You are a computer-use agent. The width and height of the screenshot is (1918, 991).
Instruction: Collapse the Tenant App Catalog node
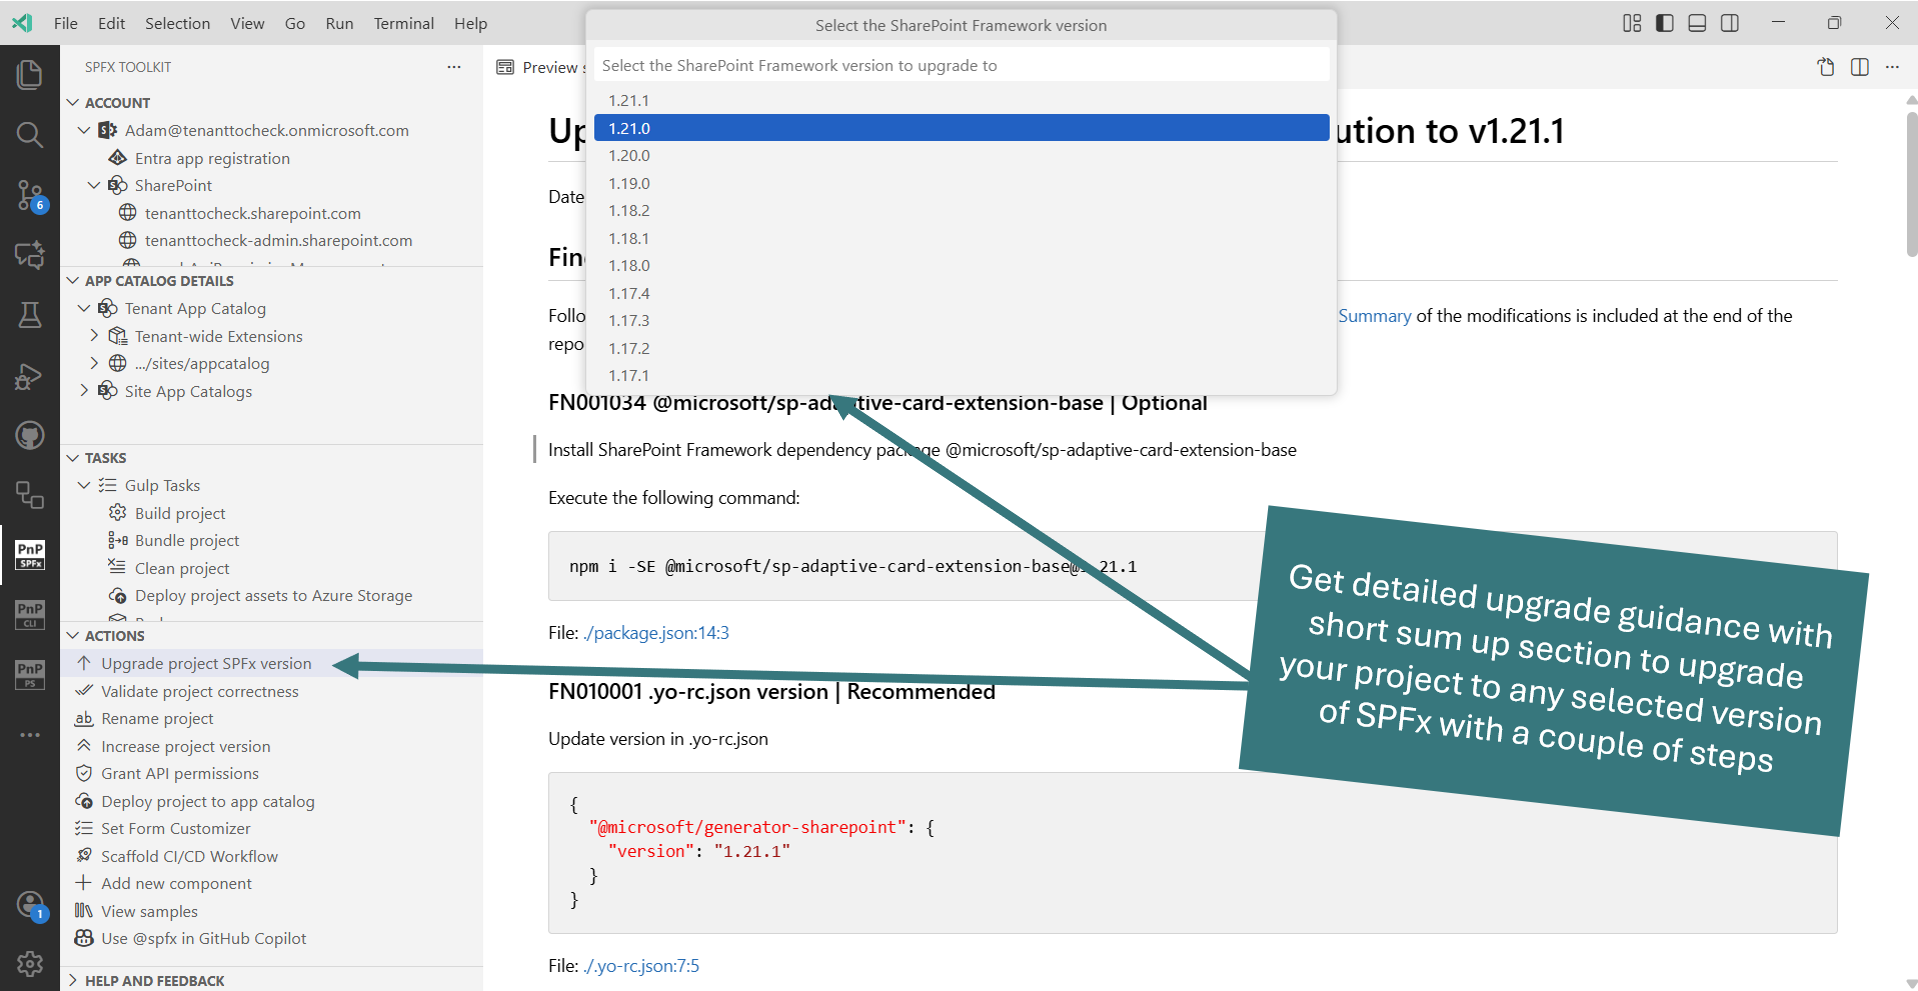pos(84,308)
